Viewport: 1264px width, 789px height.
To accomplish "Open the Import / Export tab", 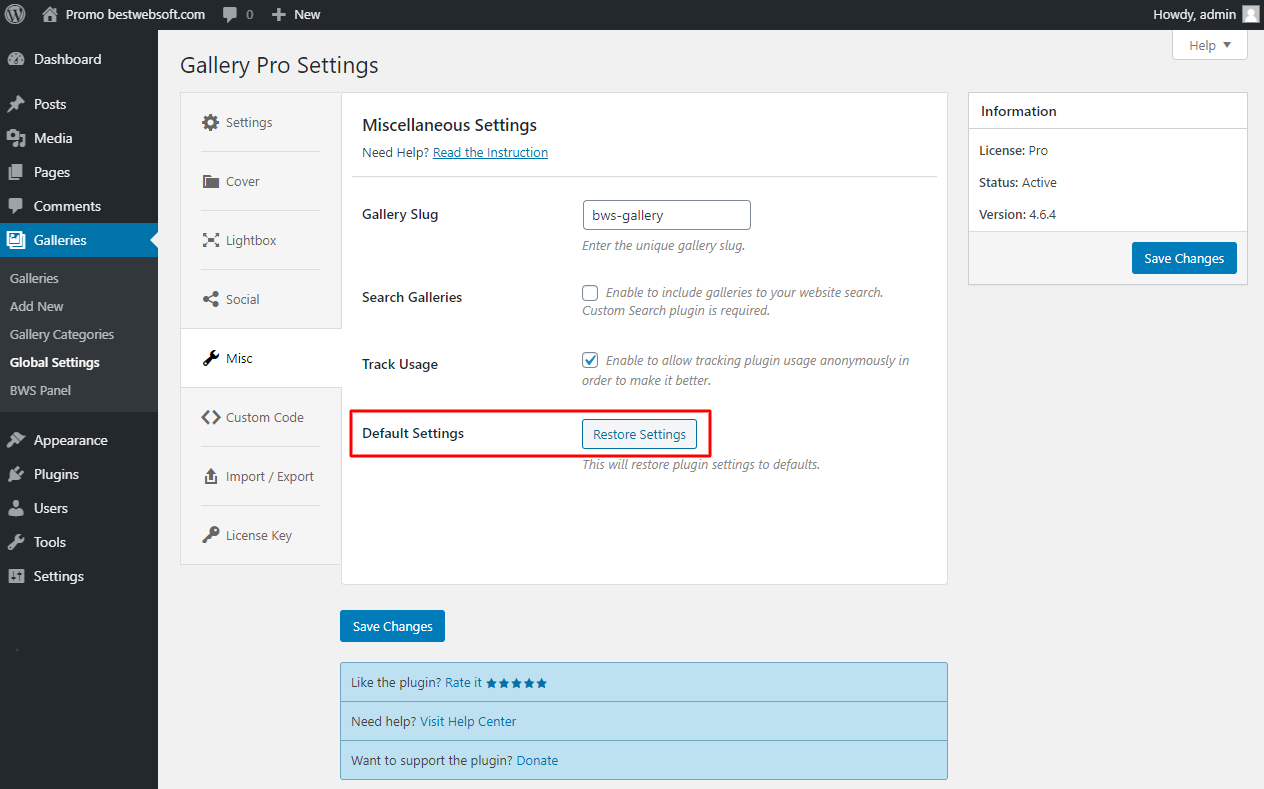I will (x=260, y=476).
